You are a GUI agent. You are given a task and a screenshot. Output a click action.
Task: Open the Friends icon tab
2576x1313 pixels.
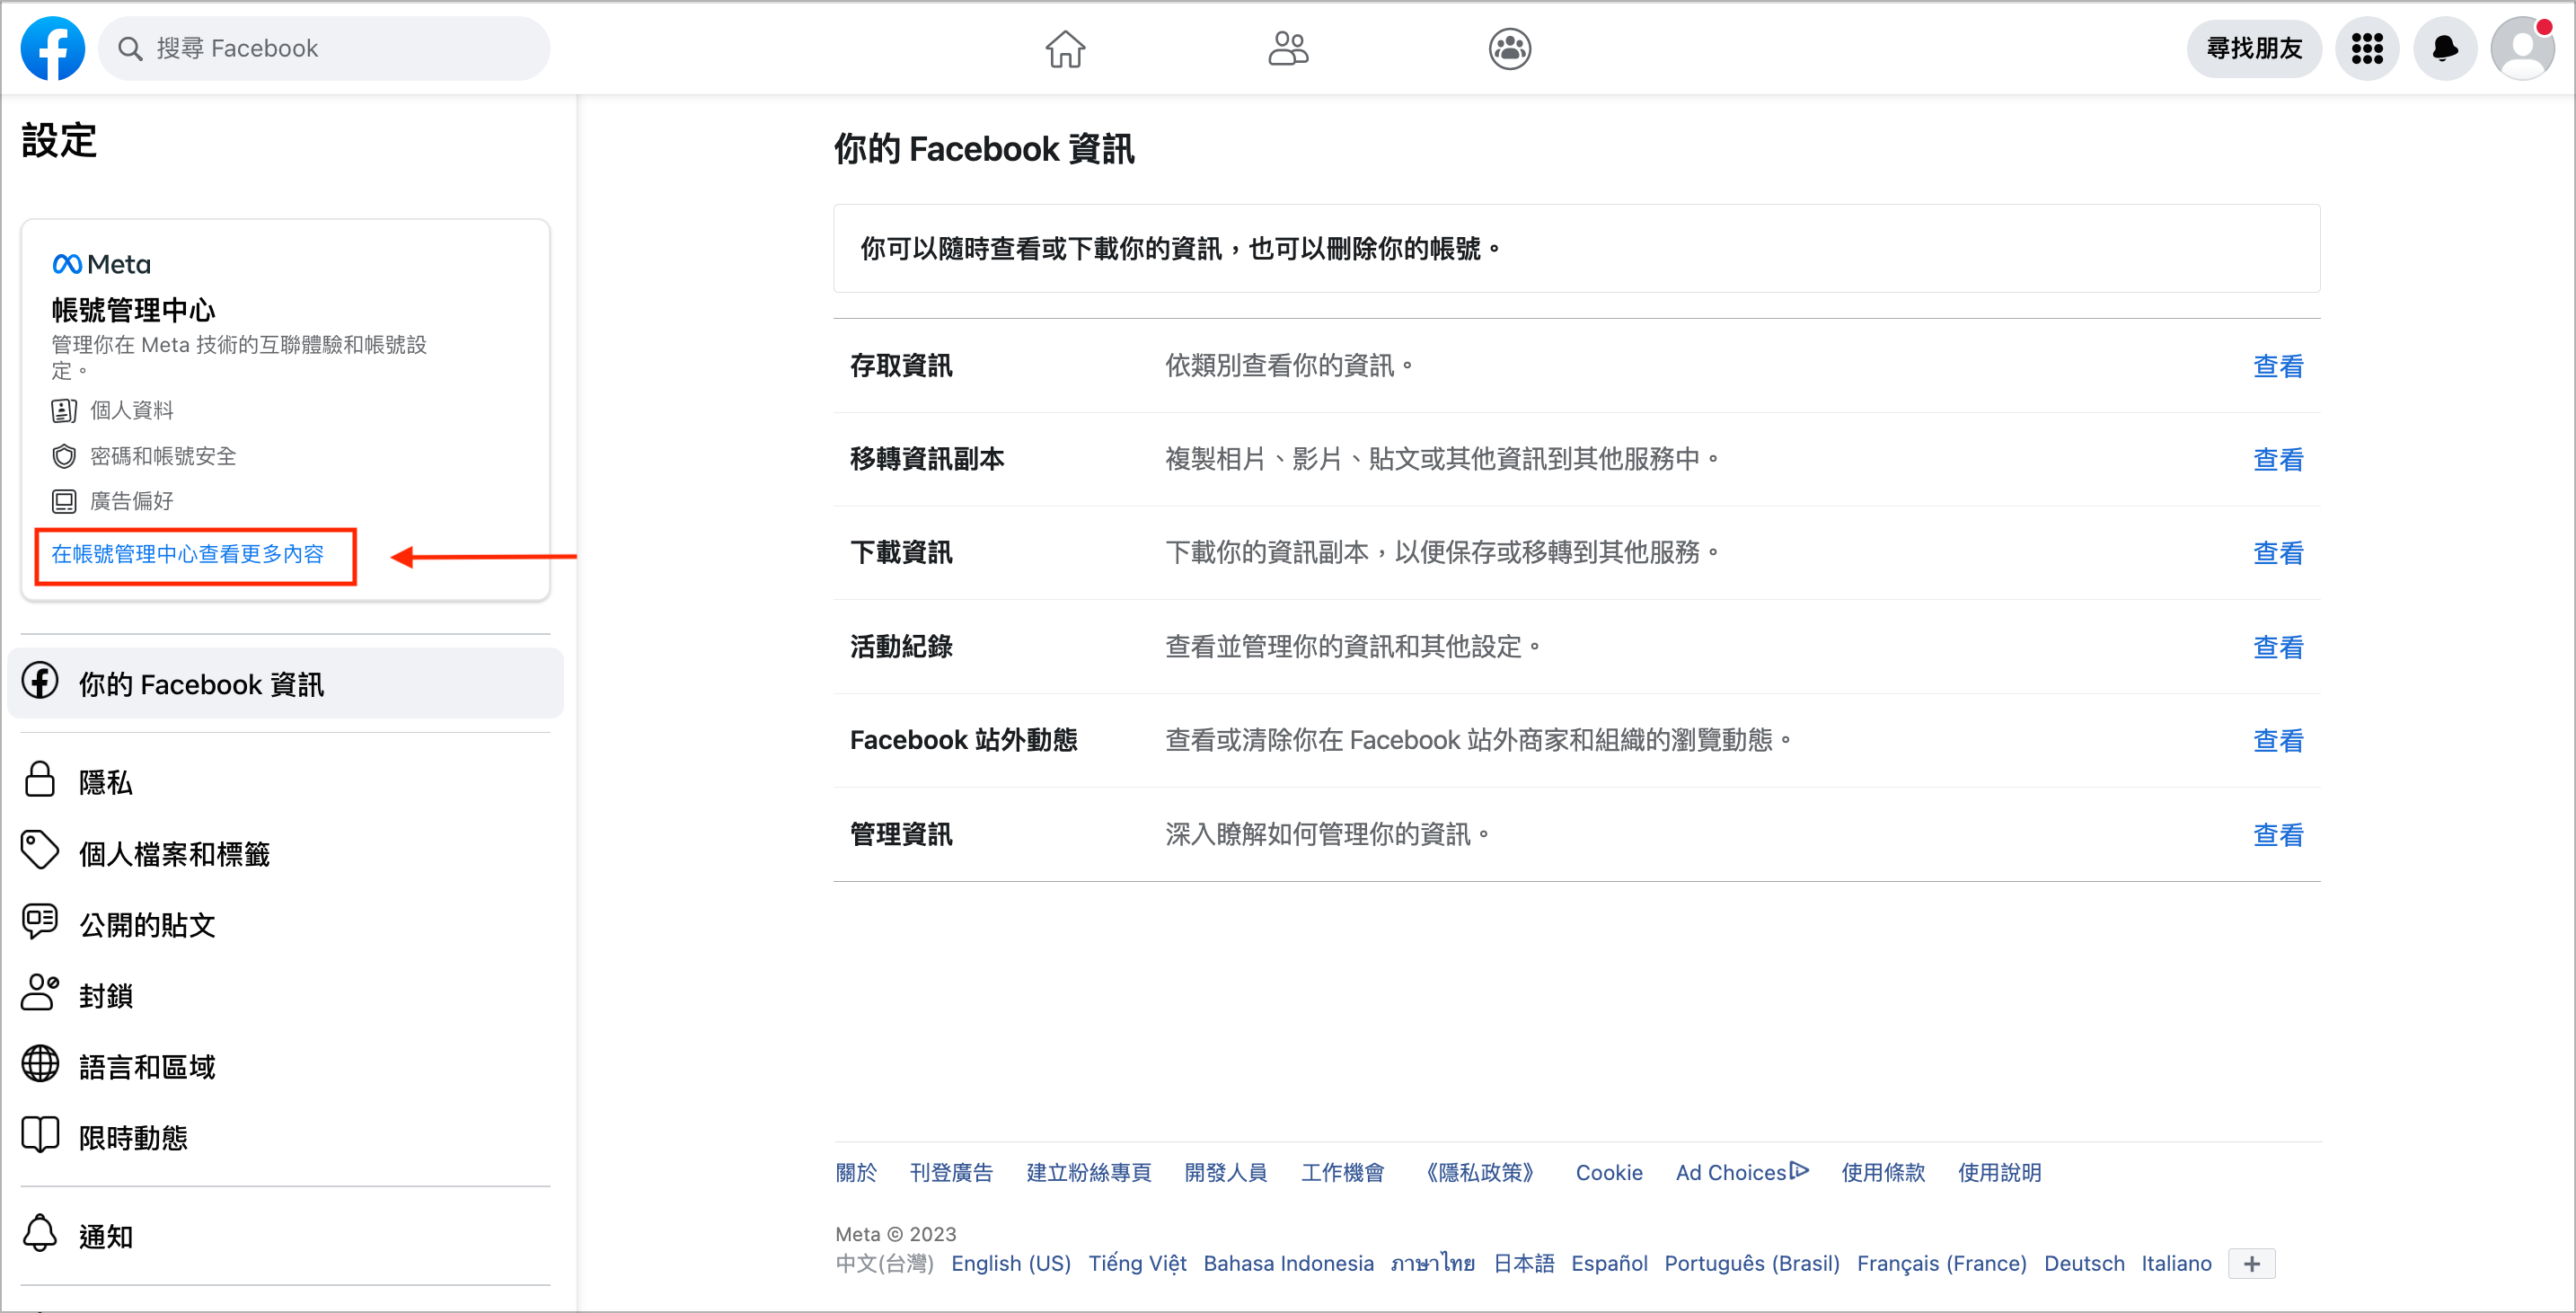tap(1288, 48)
